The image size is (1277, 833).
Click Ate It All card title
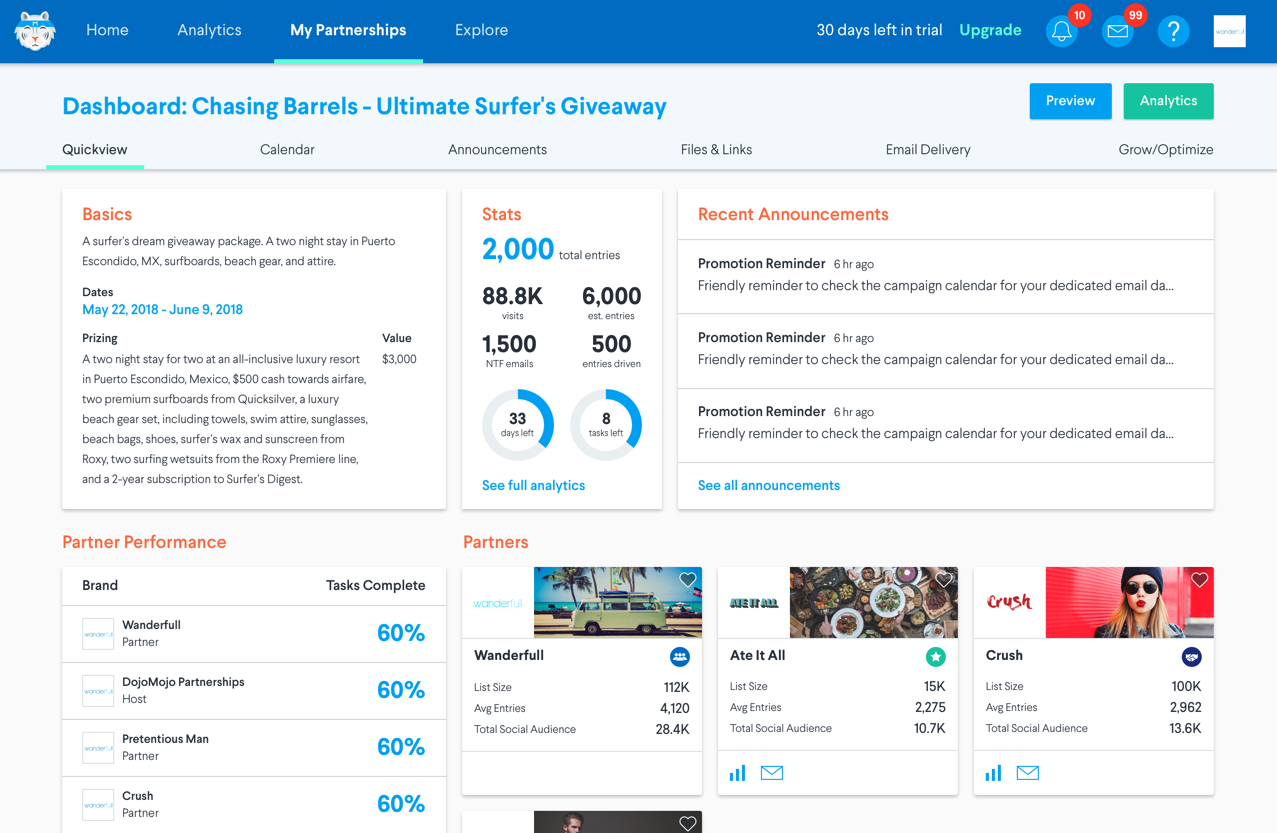[758, 656]
